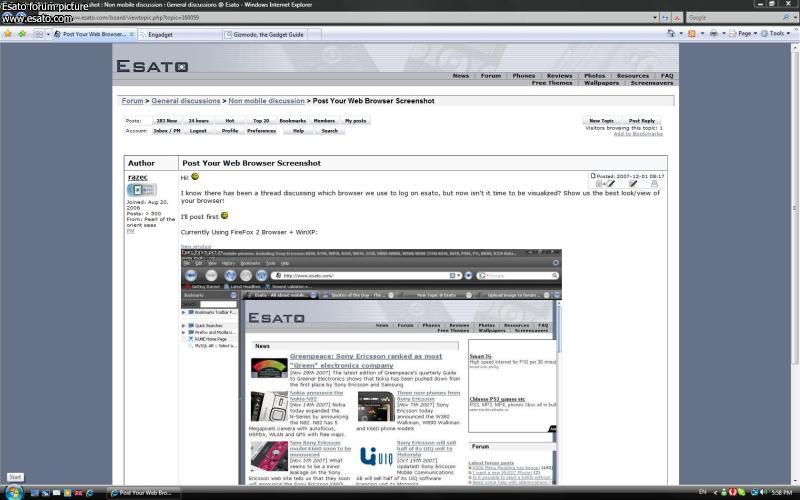This screenshot has width=800, height=500.
Task: Expand the search provider dropdown
Action: coord(795,17)
